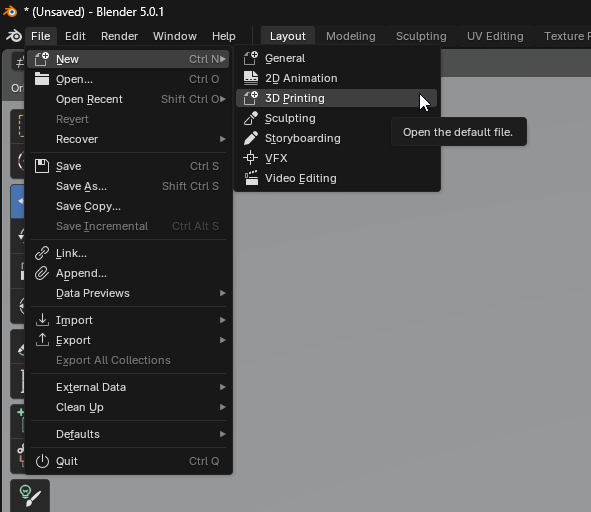This screenshot has width=591, height=512.
Task: Choose Save from the File menu
Action: click(x=128, y=166)
